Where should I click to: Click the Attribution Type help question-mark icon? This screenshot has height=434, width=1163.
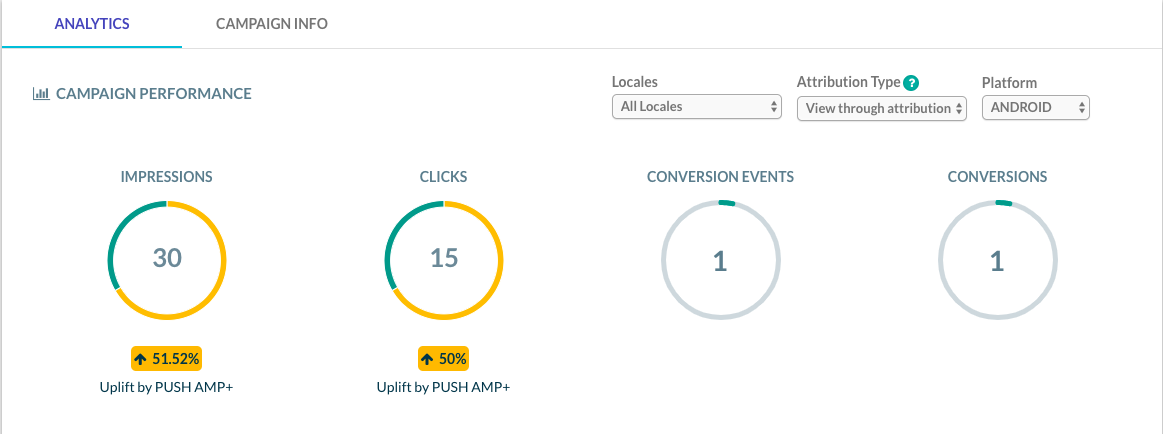point(912,83)
